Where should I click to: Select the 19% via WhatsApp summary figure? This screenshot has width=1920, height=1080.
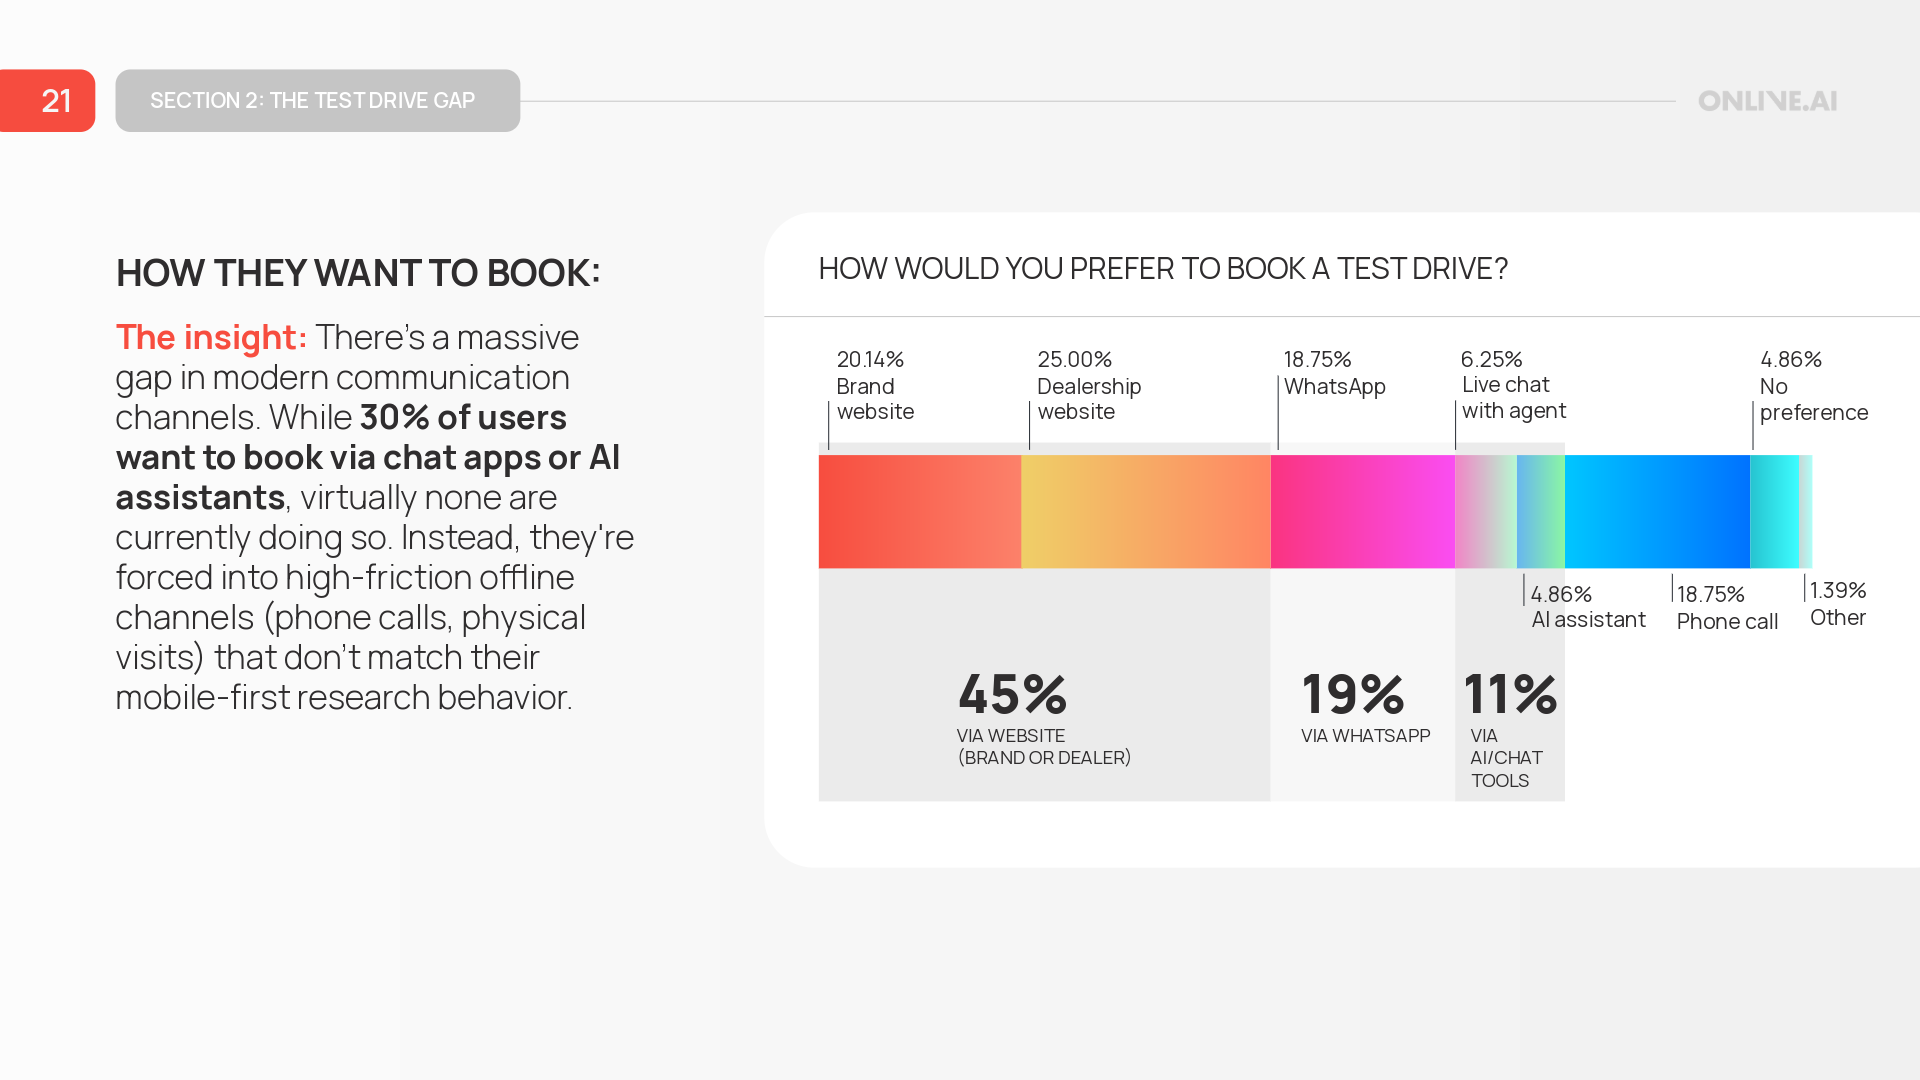1353,694
